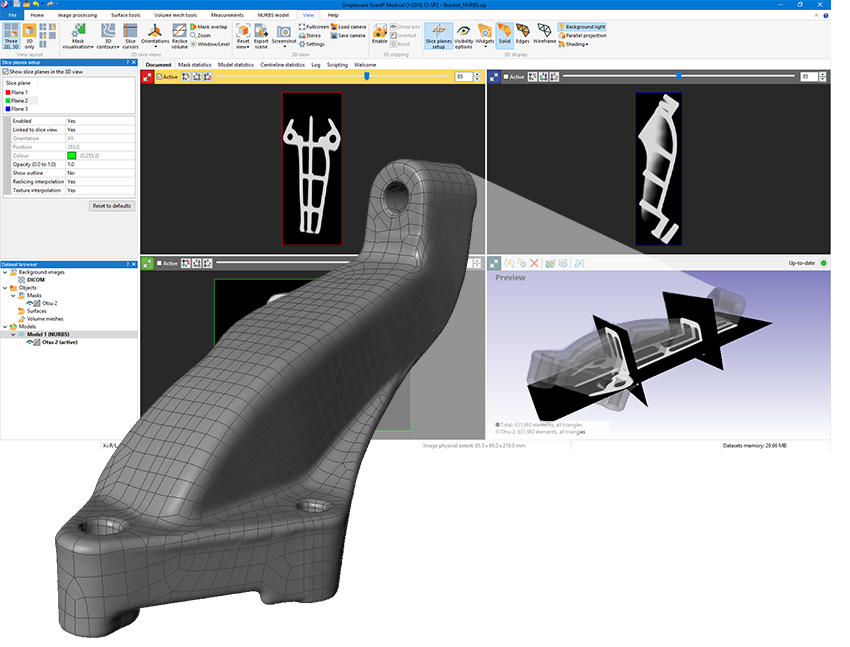Toggle Show slice planes in 3D view

5,72
